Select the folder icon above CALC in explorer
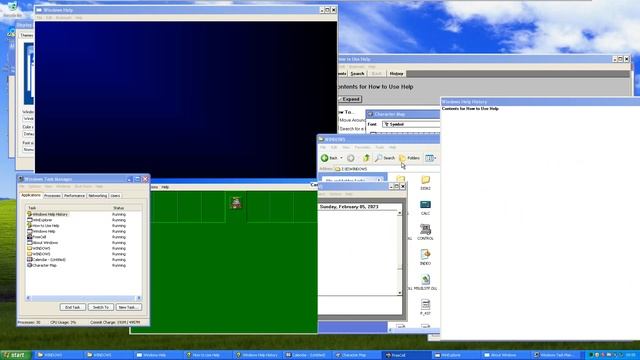Viewport: 640px width, 360px height. click(x=425, y=182)
